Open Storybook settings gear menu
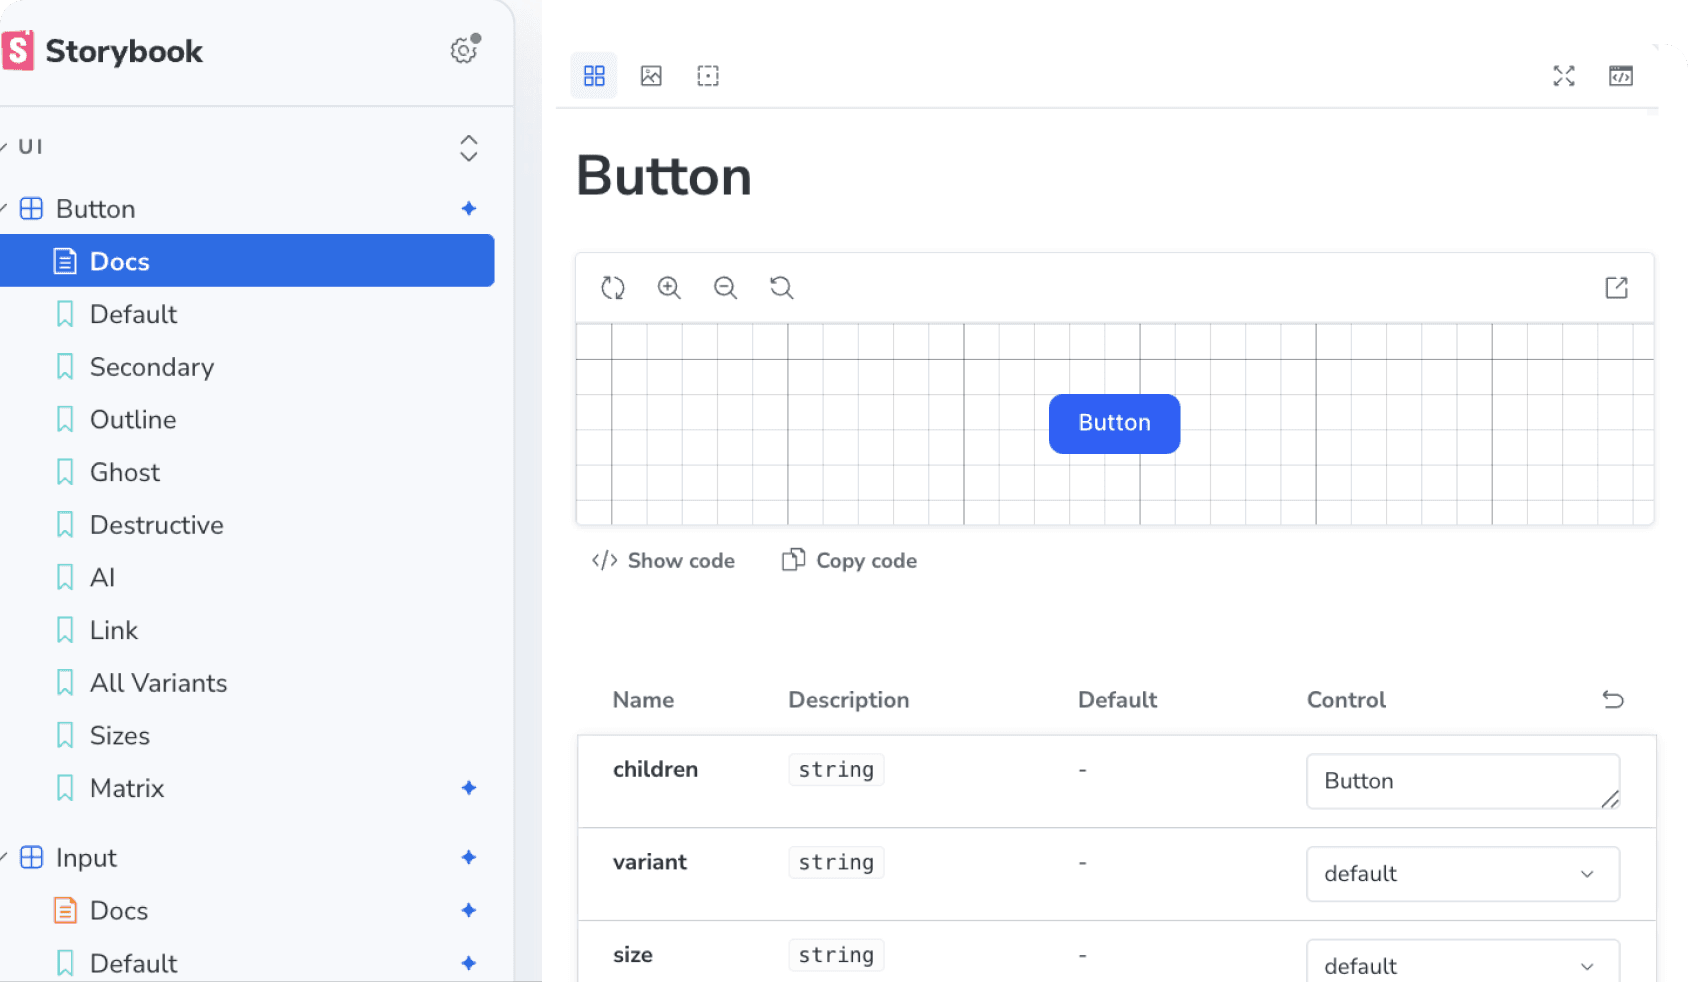 [x=464, y=50]
